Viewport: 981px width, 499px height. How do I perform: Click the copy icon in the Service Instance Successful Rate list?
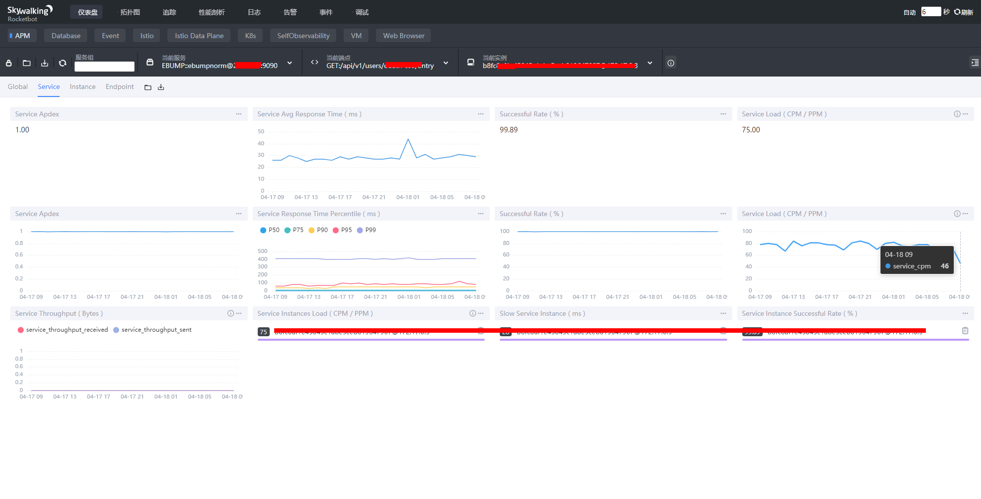coord(965,331)
